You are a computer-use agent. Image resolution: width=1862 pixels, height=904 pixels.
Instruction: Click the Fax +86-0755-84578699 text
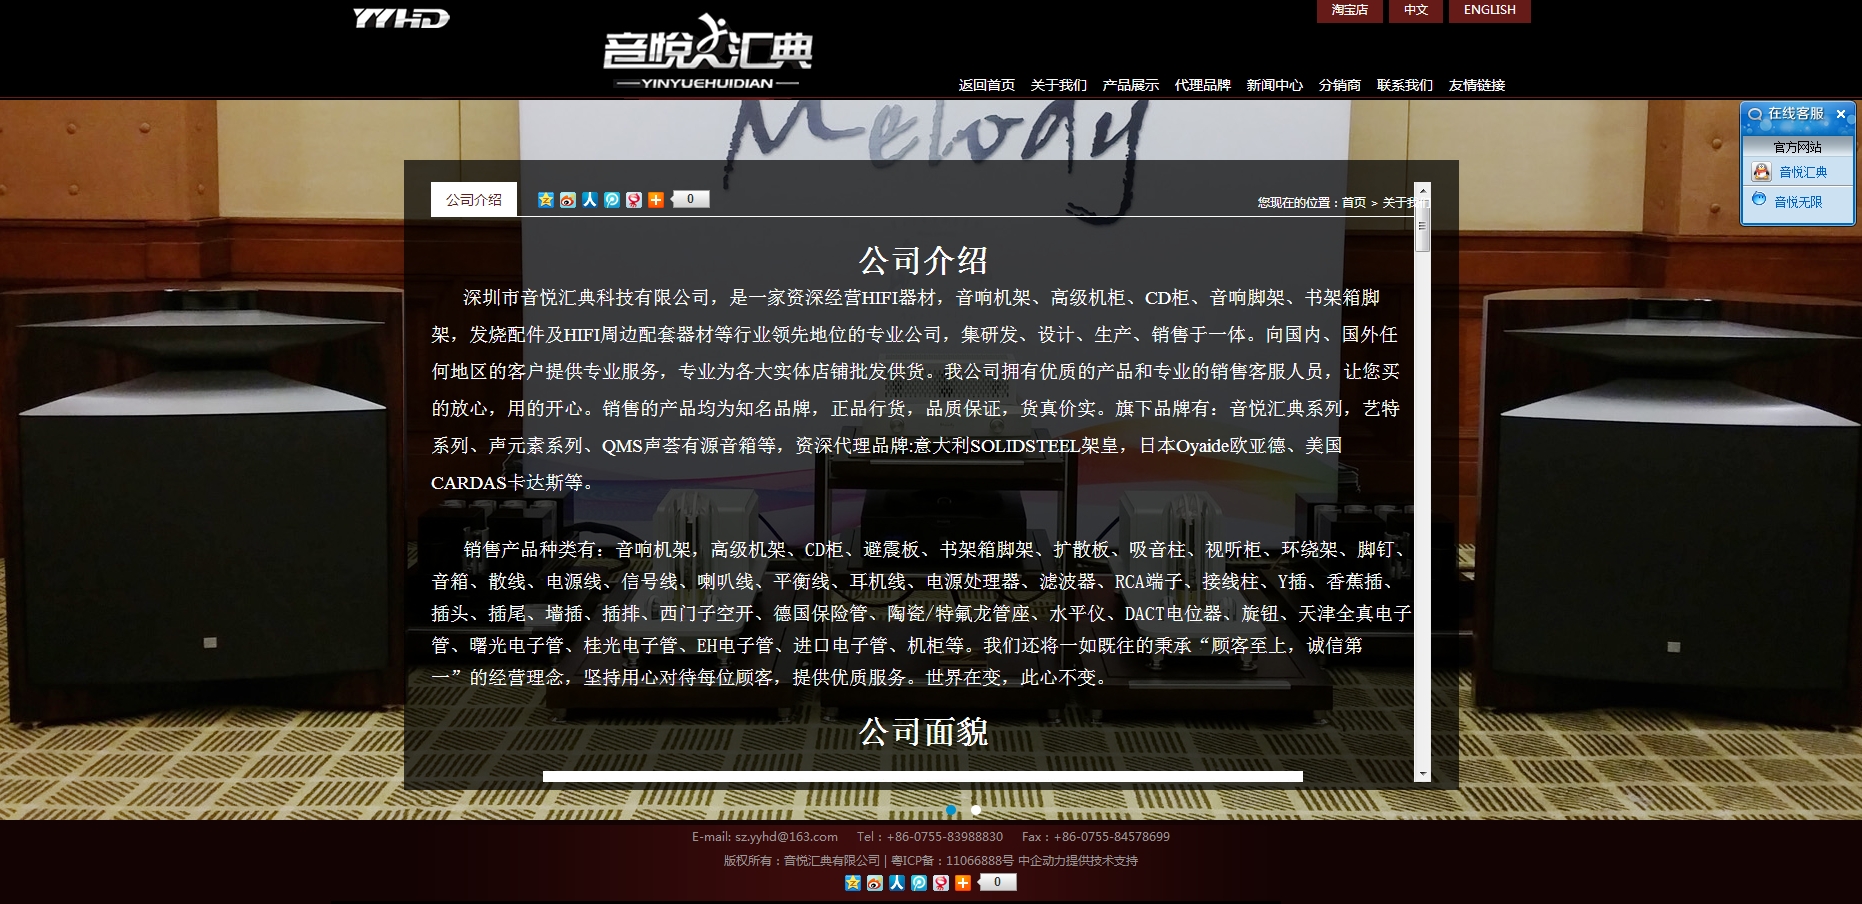point(1096,837)
